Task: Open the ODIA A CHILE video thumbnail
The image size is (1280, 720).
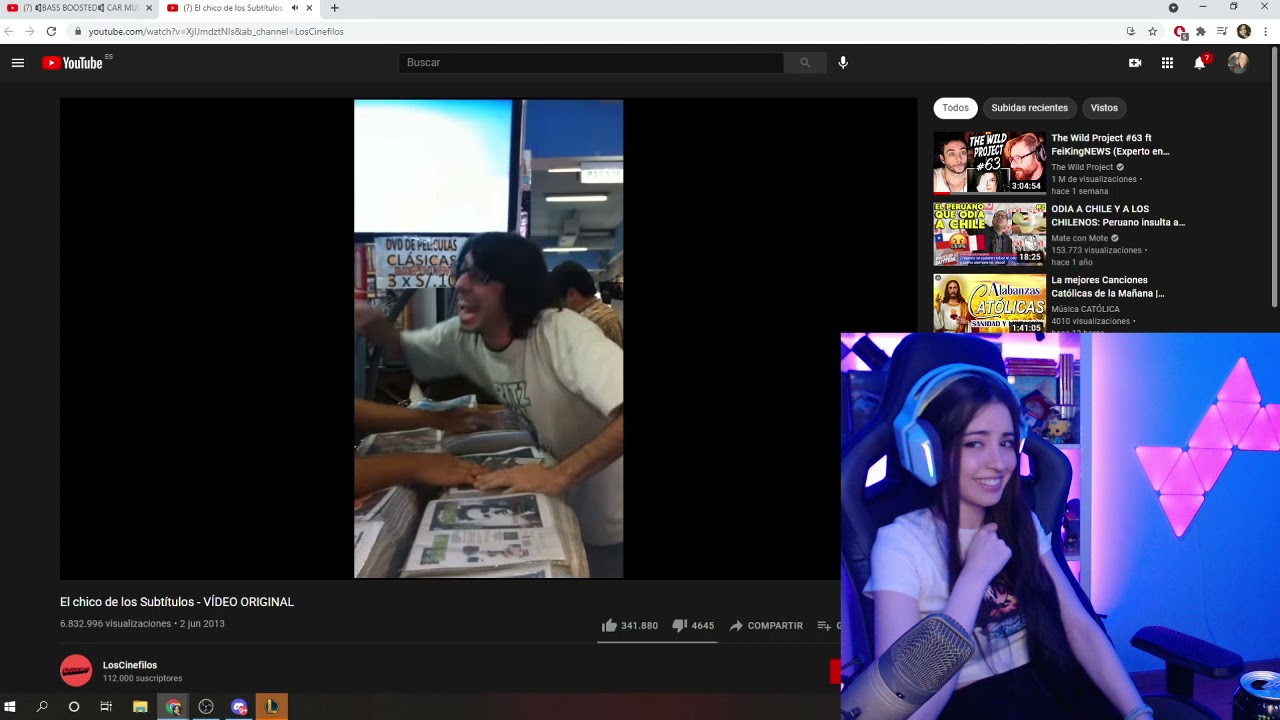Action: pos(989,233)
